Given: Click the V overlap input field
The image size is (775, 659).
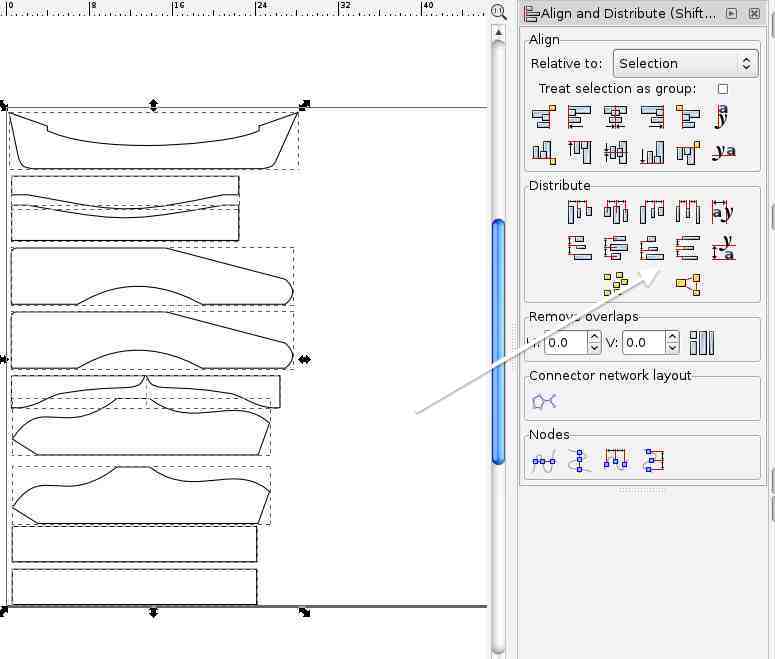Looking at the screenshot, I should pos(644,343).
